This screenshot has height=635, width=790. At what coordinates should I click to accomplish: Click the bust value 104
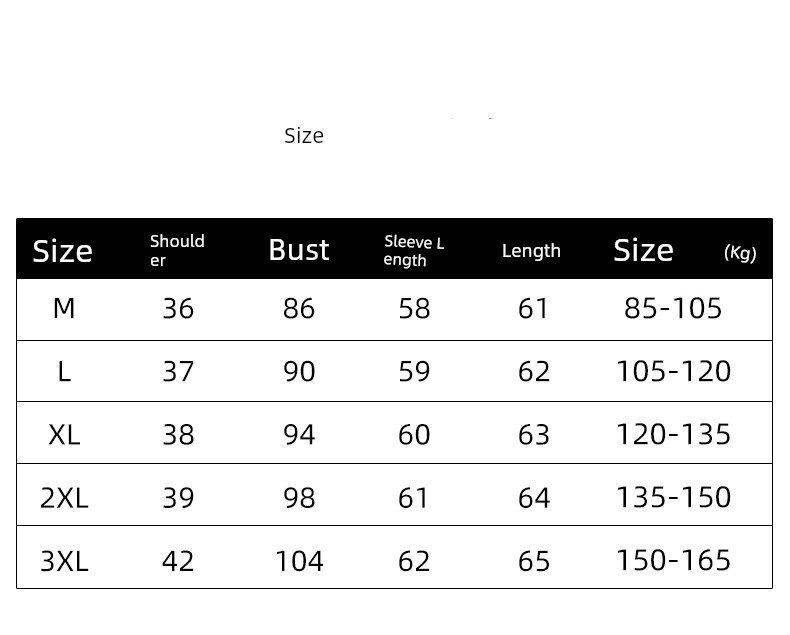pyautogui.click(x=299, y=561)
